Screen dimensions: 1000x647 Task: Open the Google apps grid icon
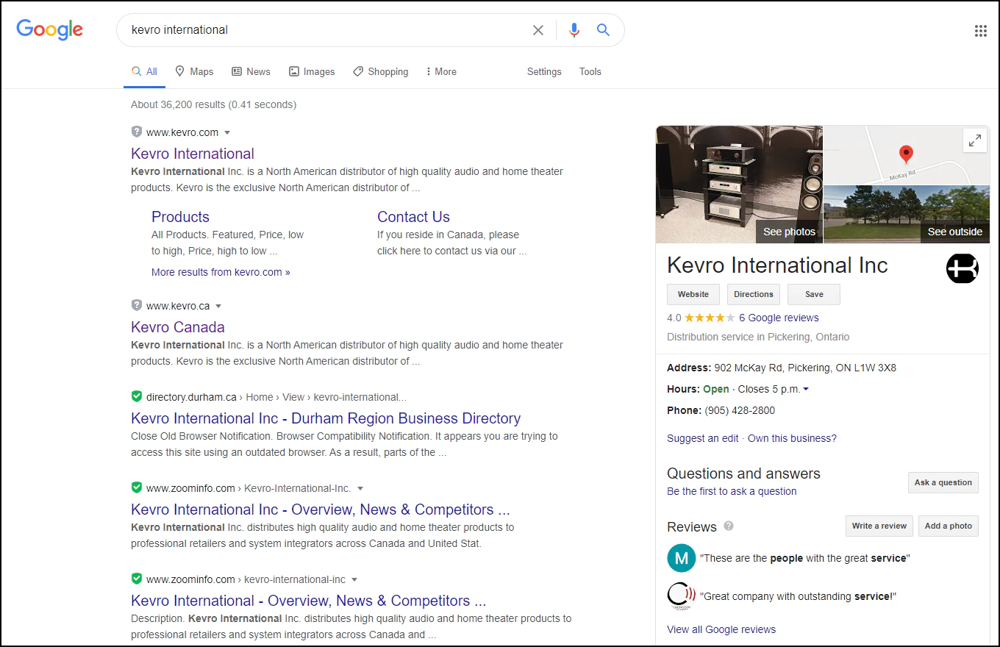pyautogui.click(x=980, y=30)
